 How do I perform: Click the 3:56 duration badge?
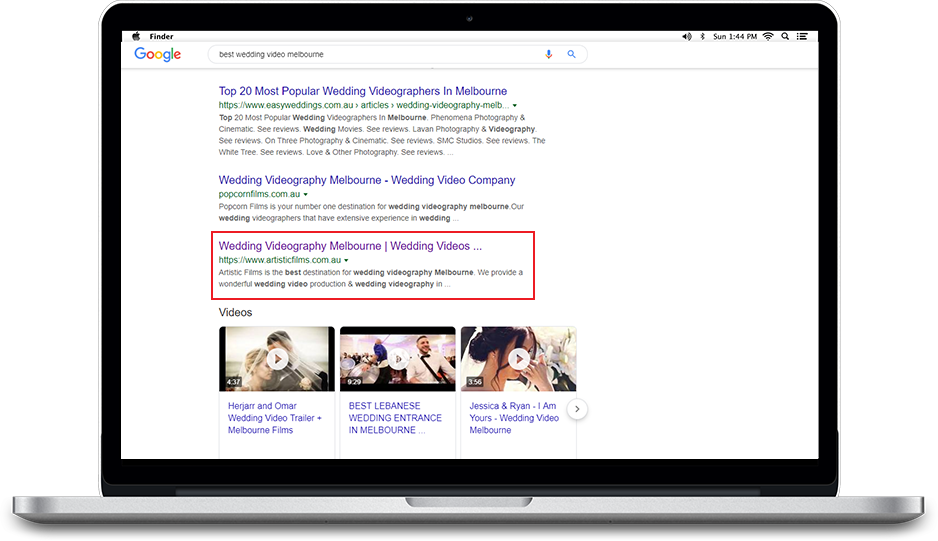pyautogui.click(x=475, y=382)
